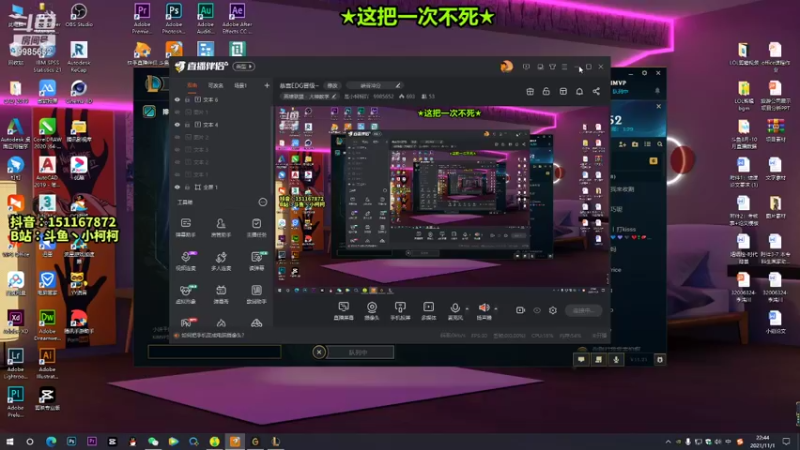Open the OBS Studio desktop shortcut
This screenshot has width=800, height=450.
coord(79,15)
